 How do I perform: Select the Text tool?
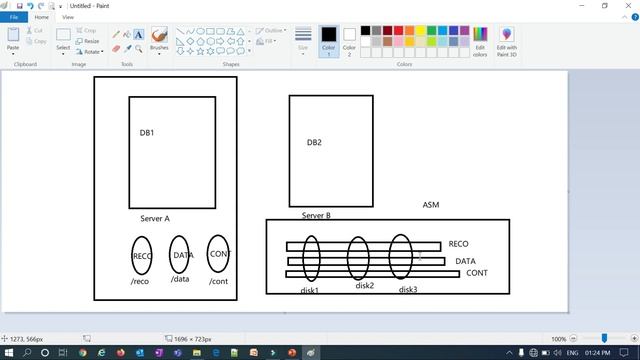[139, 35]
